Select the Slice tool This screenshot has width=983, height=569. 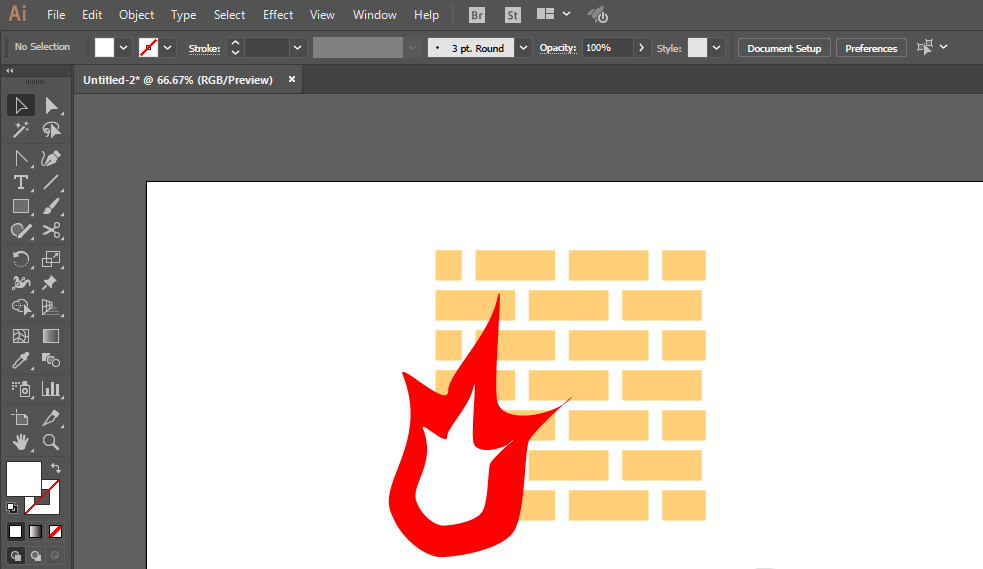(51, 417)
